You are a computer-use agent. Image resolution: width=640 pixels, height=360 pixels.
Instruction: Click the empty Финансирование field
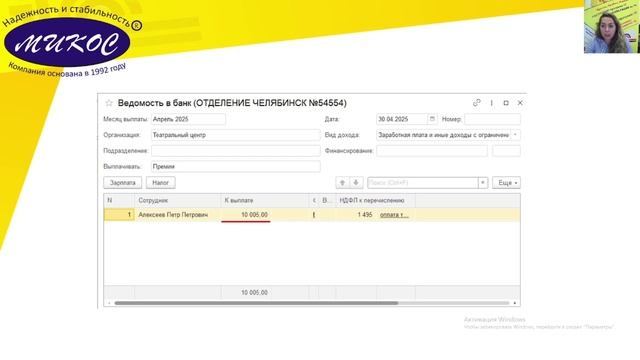[432, 151]
